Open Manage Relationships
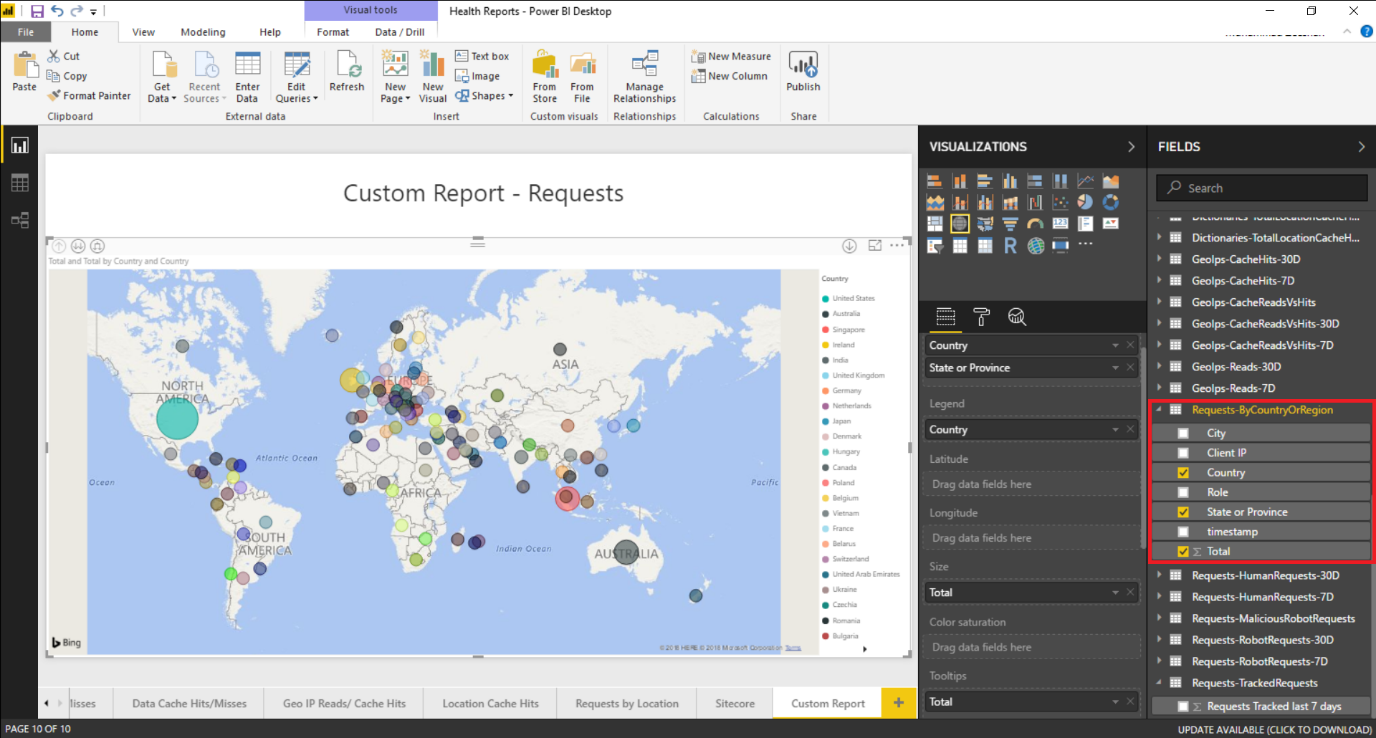This screenshot has width=1376, height=738. [x=645, y=77]
